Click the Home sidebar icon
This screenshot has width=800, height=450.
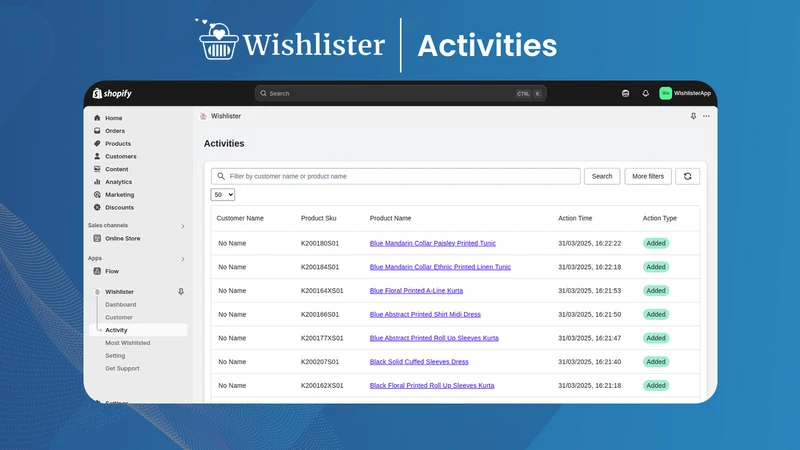pos(97,118)
